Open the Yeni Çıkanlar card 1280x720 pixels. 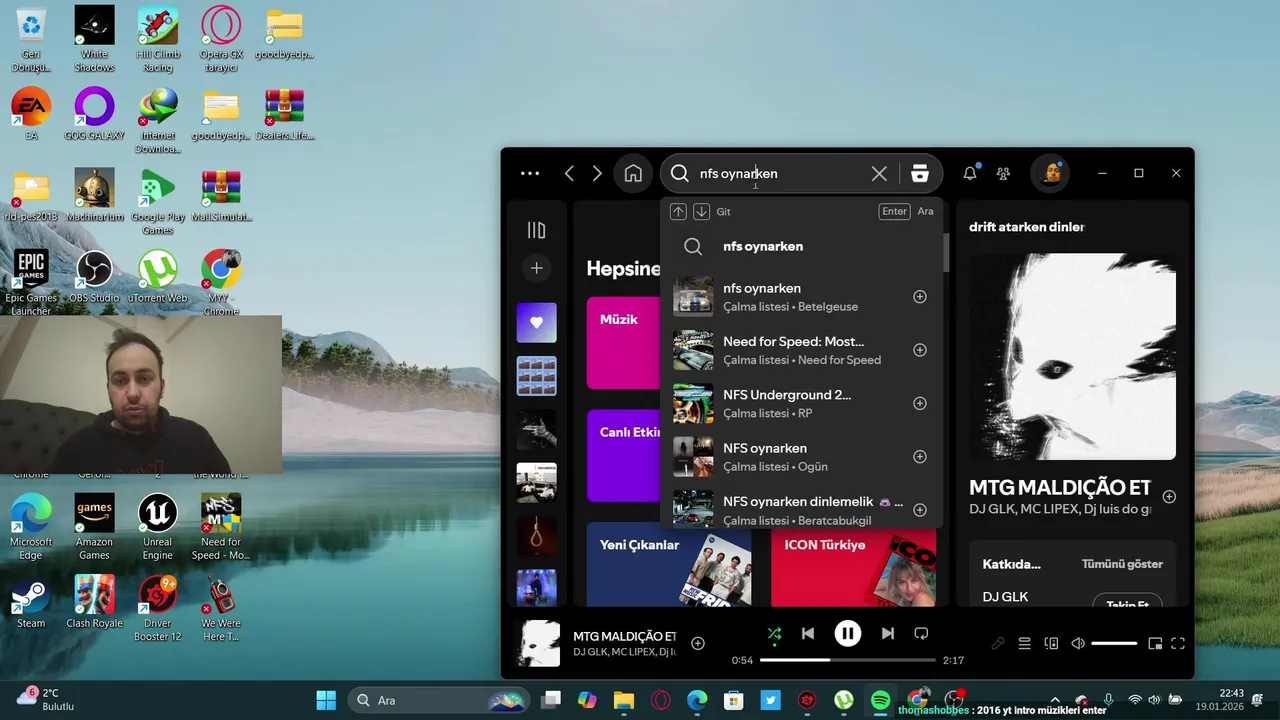[669, 564]
